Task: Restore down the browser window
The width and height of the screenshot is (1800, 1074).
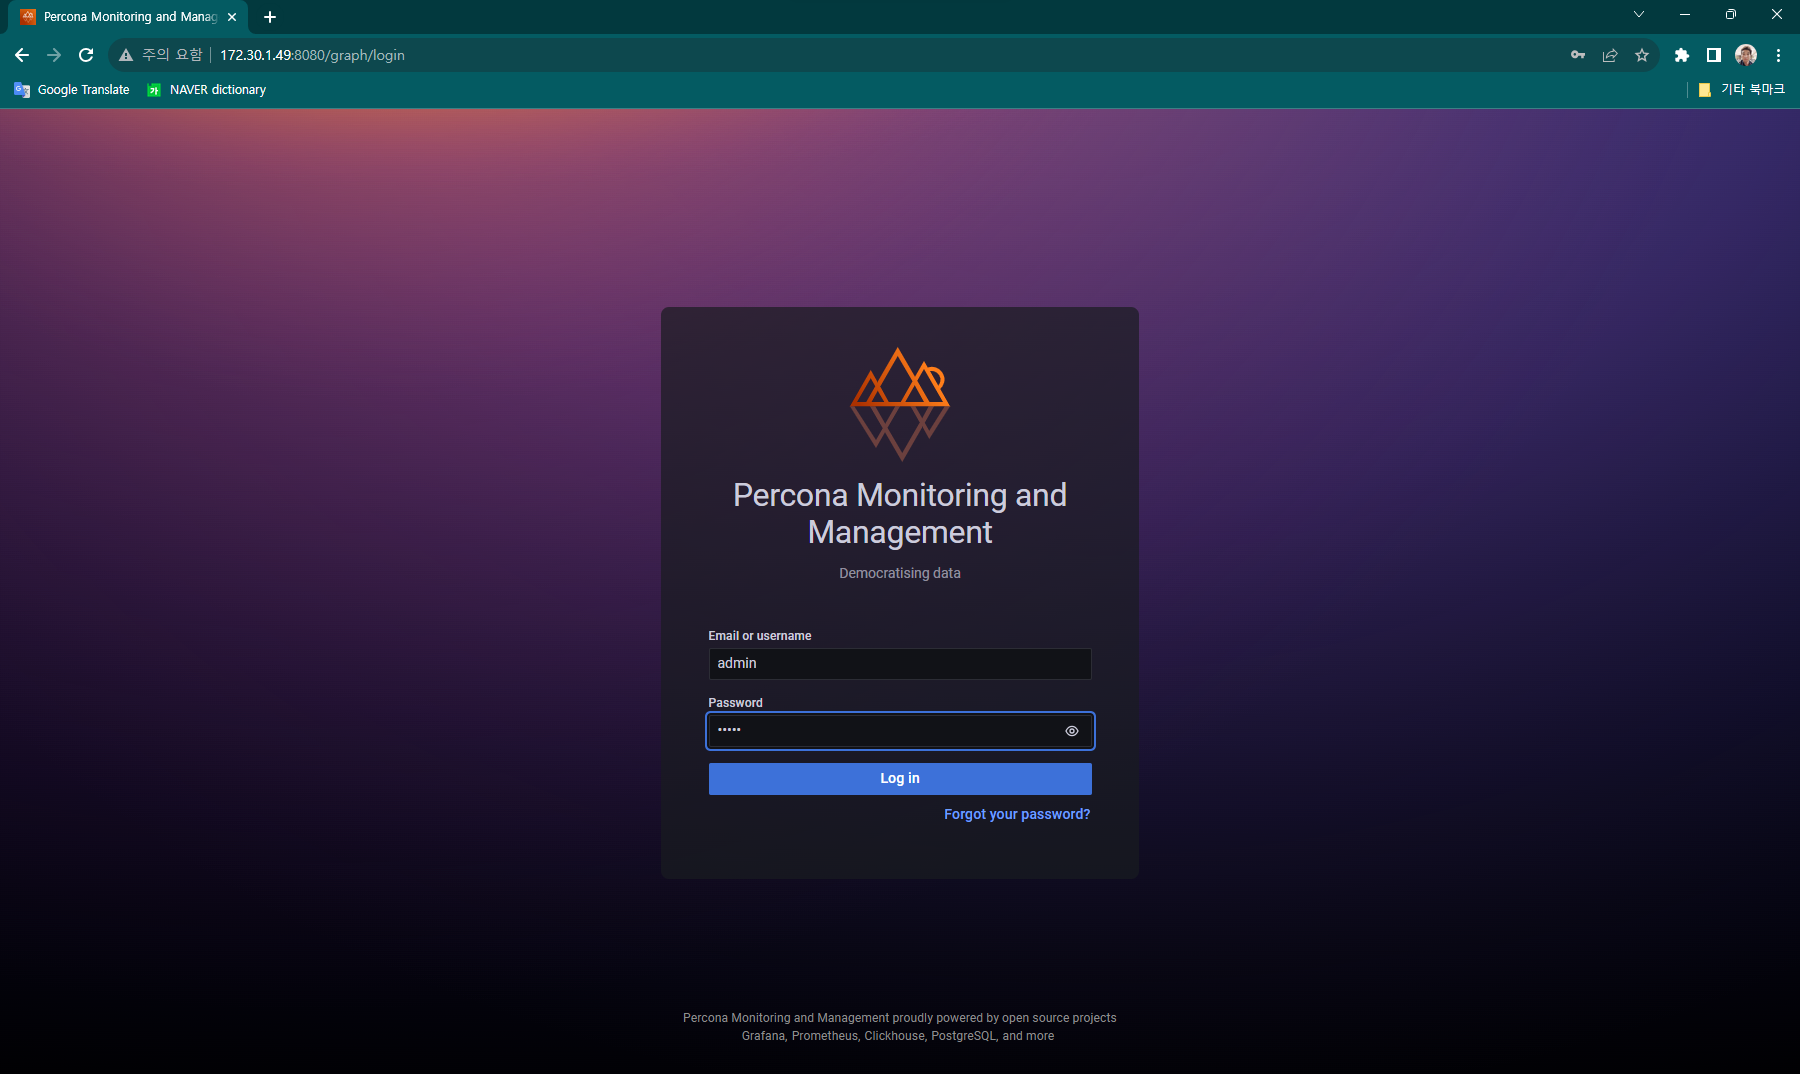Action: (1731, 14)
